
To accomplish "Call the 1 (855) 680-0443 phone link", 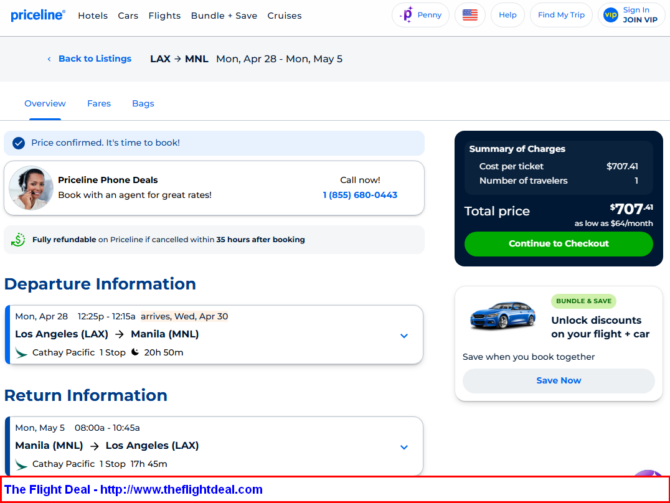I will [x=360, y=195].
